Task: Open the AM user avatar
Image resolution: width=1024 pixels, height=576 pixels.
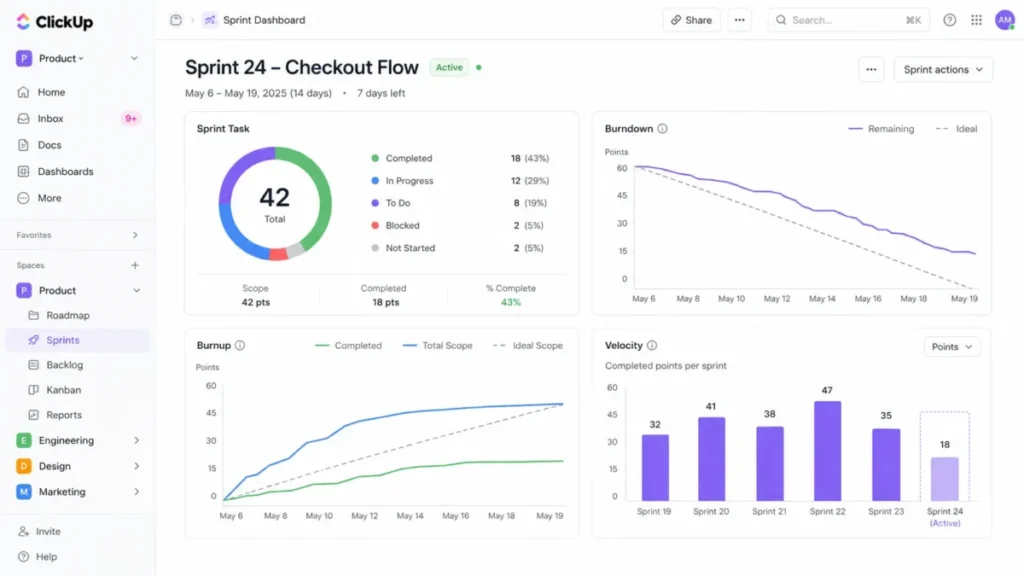Action: pyautogui.click(x=1004, y=20)
